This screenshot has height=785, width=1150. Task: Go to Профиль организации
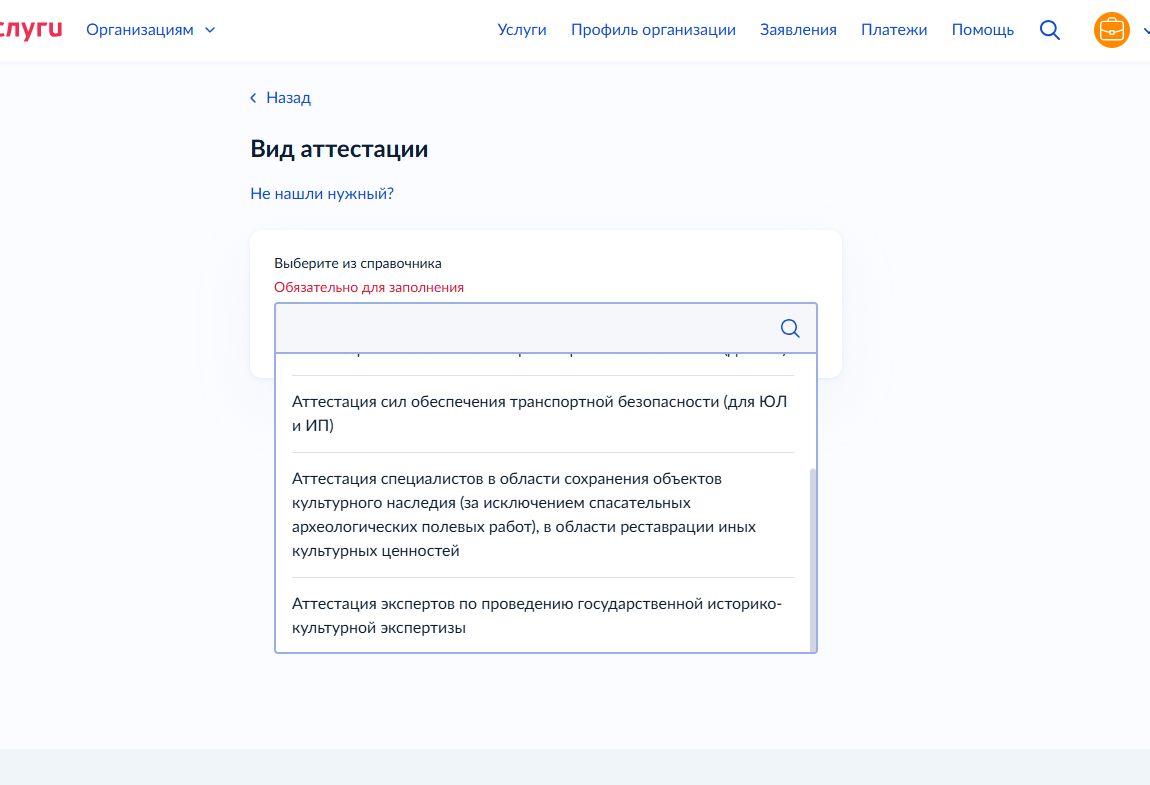[653, 30]
